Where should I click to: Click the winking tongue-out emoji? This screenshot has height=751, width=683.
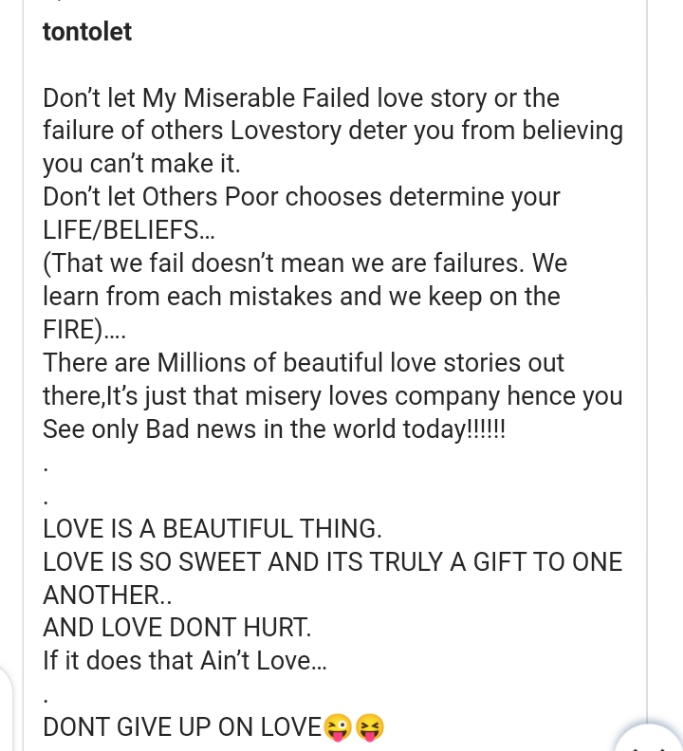coord(338,727)
